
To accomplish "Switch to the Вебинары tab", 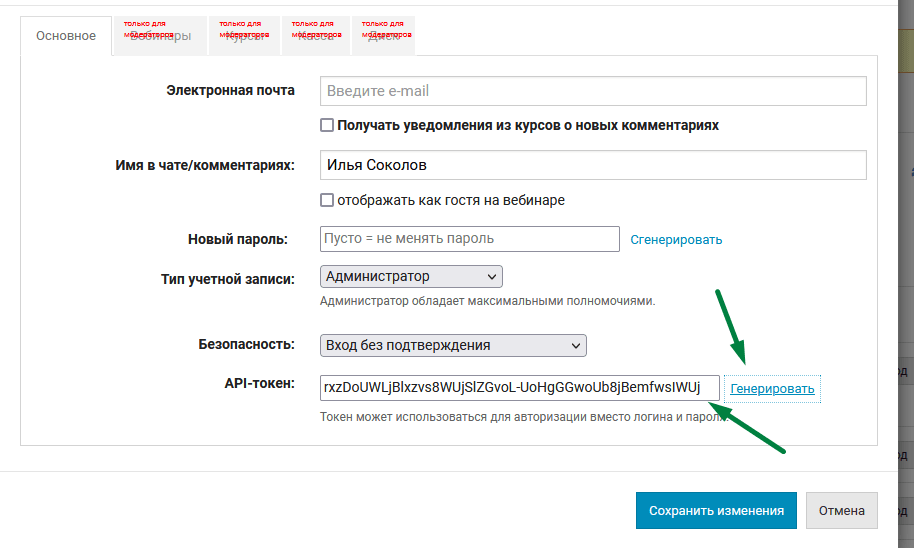I will pyautogui.click(x=160, y=36).
